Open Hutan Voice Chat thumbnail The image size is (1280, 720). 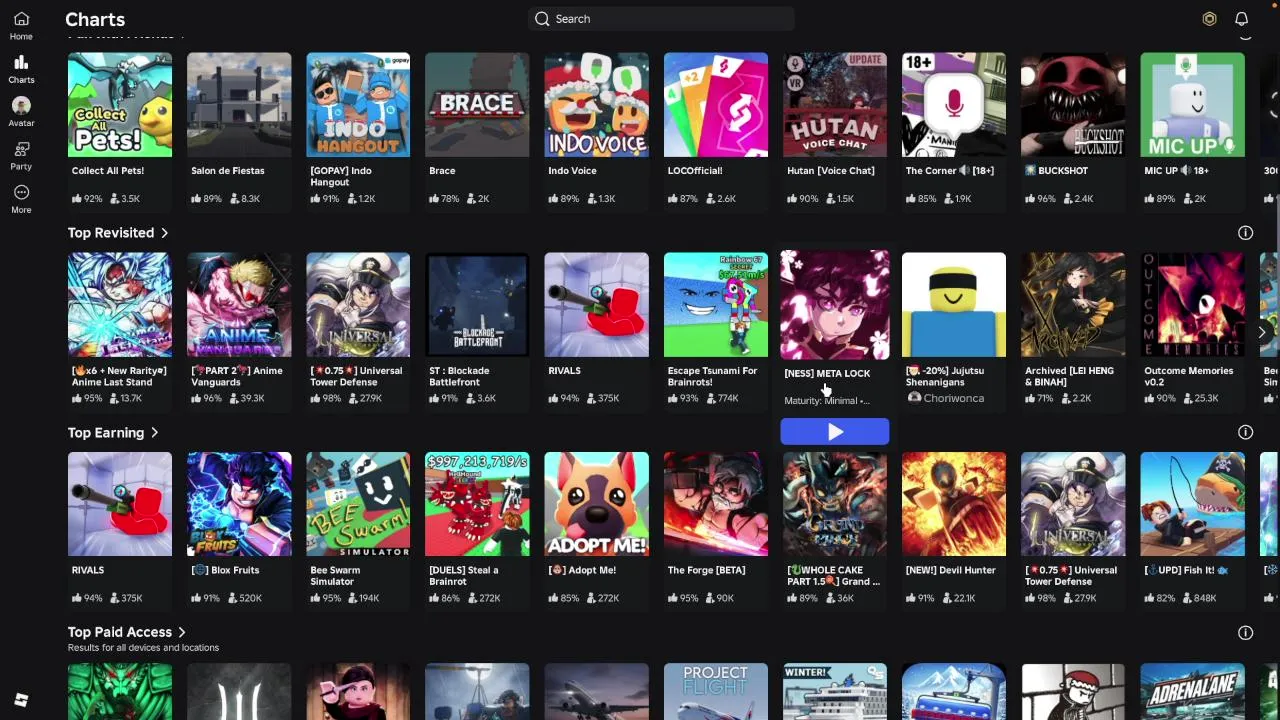[835, 105]
